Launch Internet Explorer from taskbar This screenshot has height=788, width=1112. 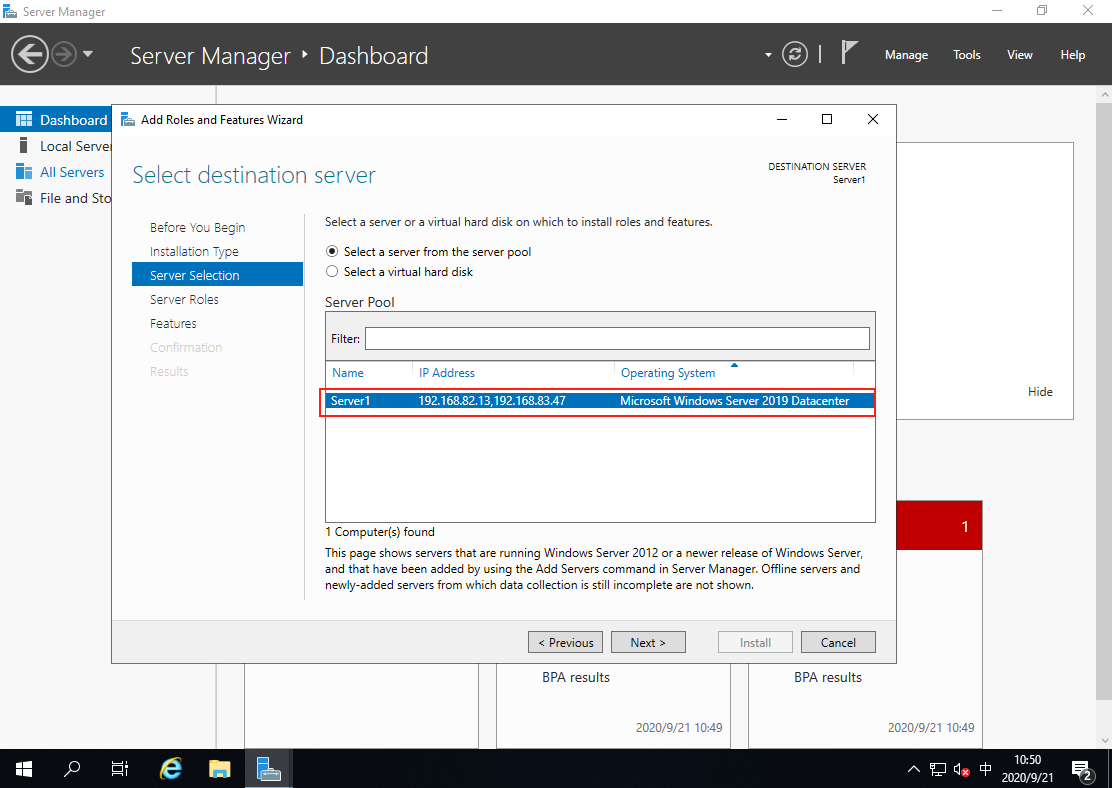[x=170, y=768]
